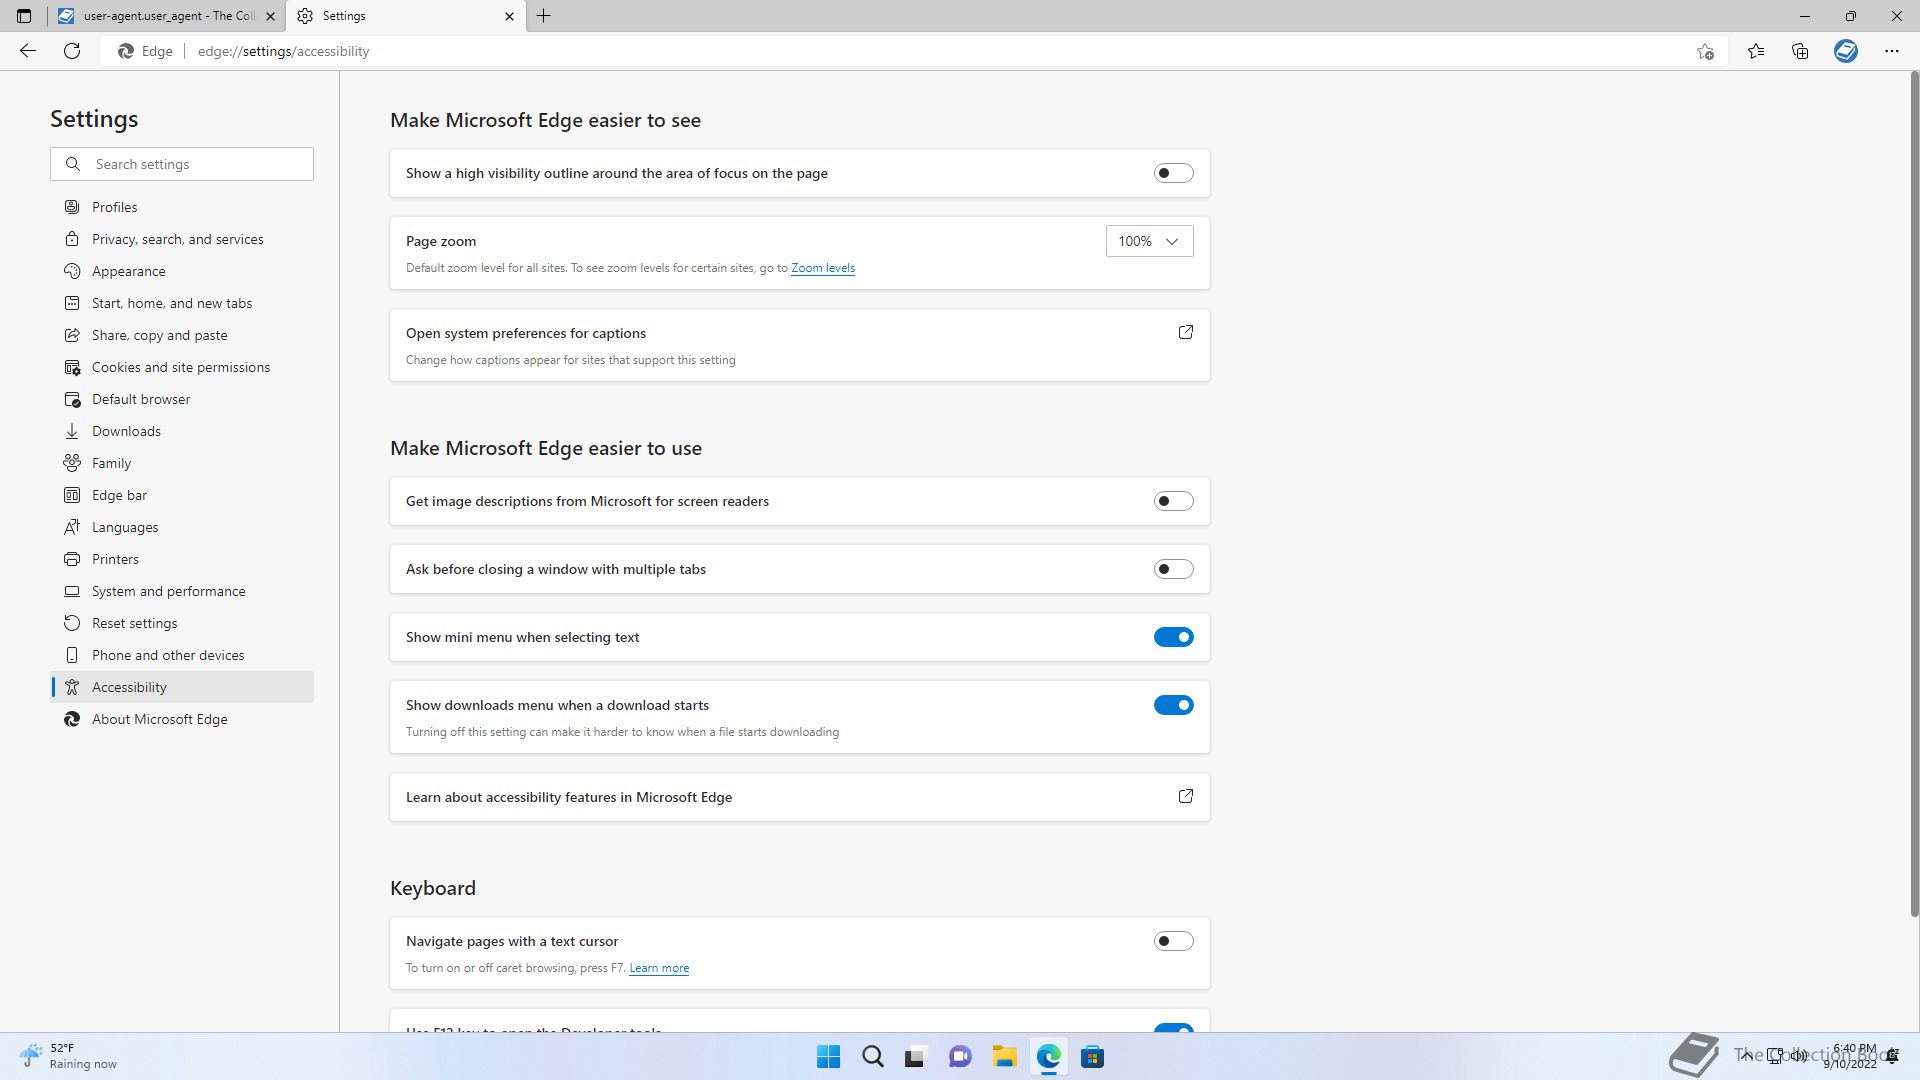
Task: Open the Windows Start menu
Action: [x=828, y=1057]
